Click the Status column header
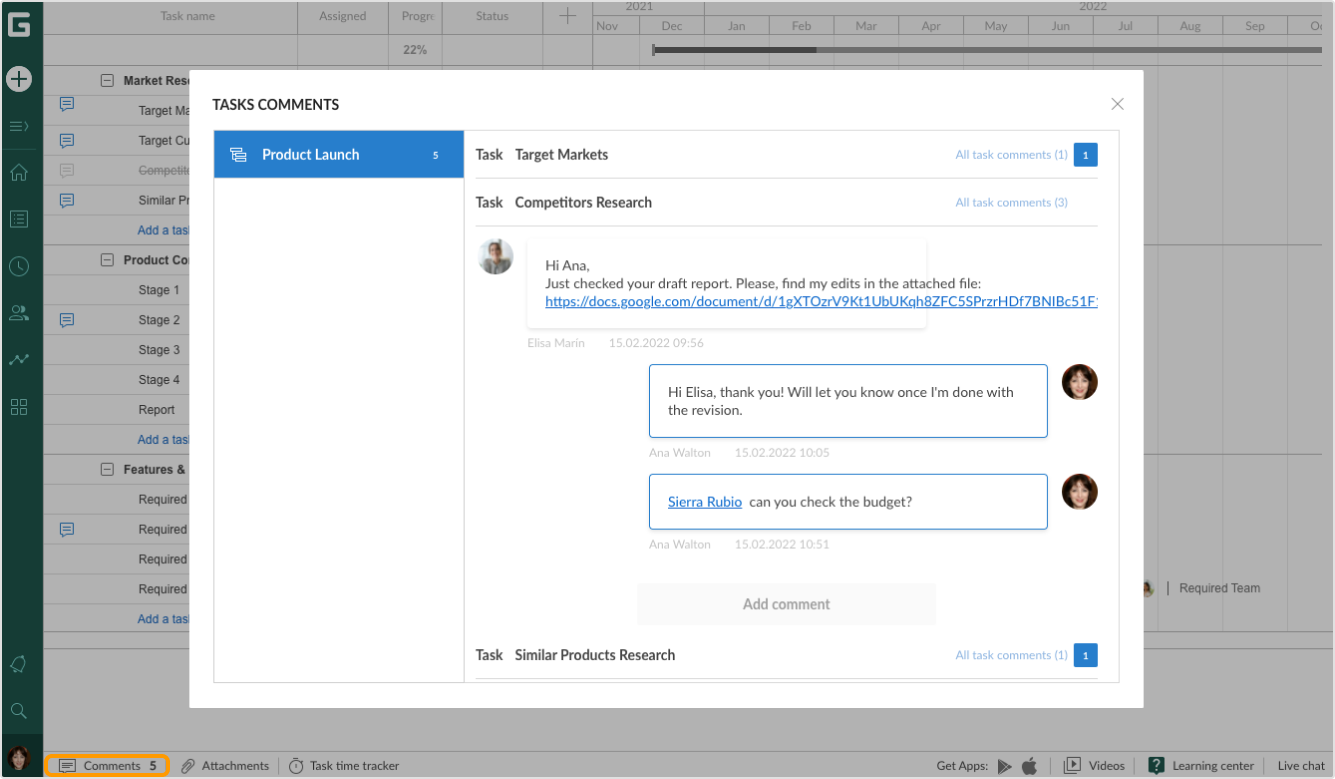The width and height of the screenshot is (1335, 779). 492,16
